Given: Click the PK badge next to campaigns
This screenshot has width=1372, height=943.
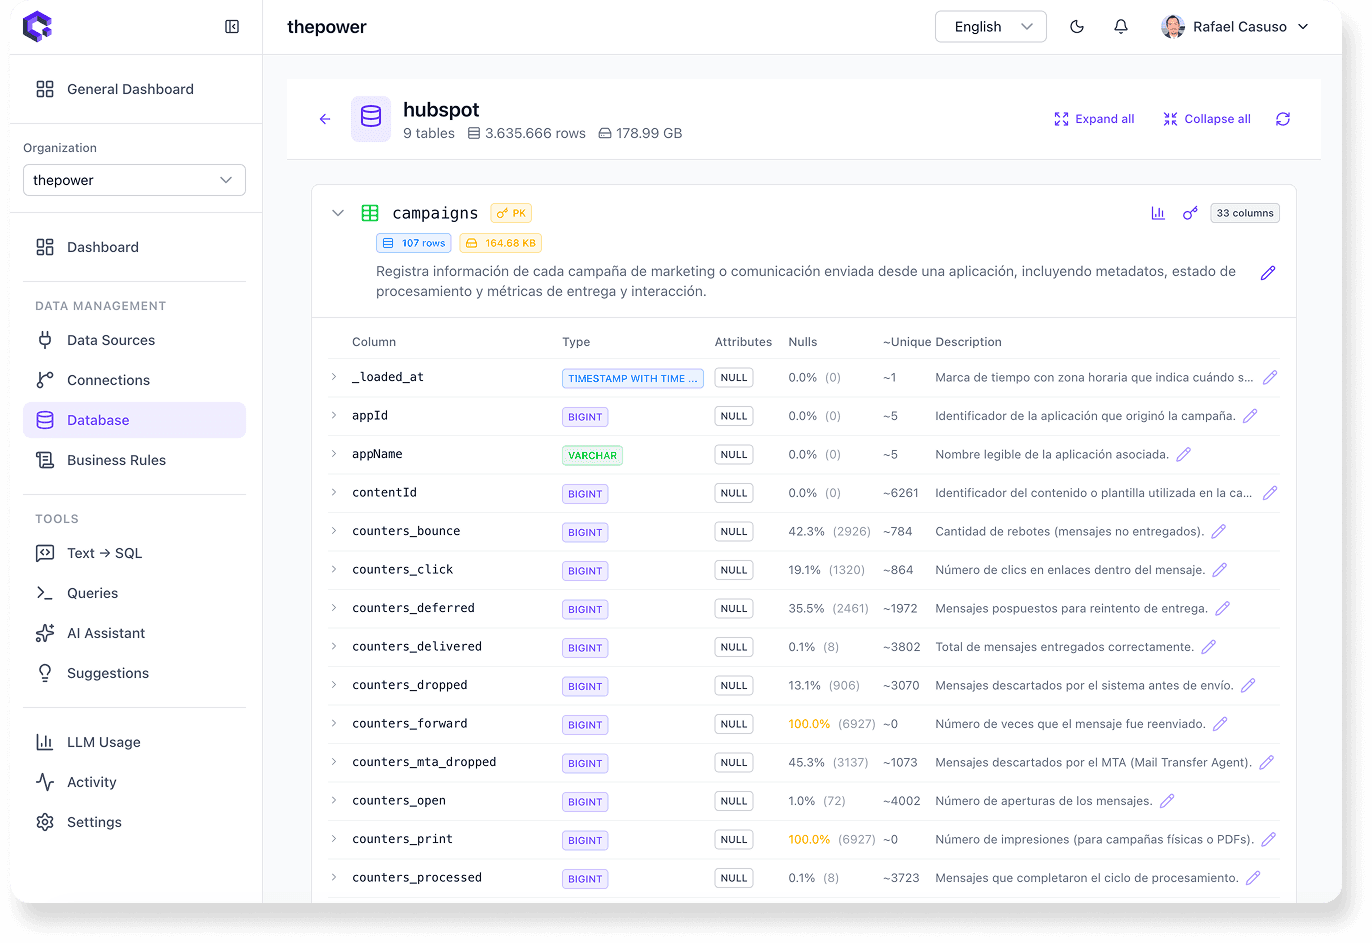Looking at the screenshot, I should click(511, 213).
